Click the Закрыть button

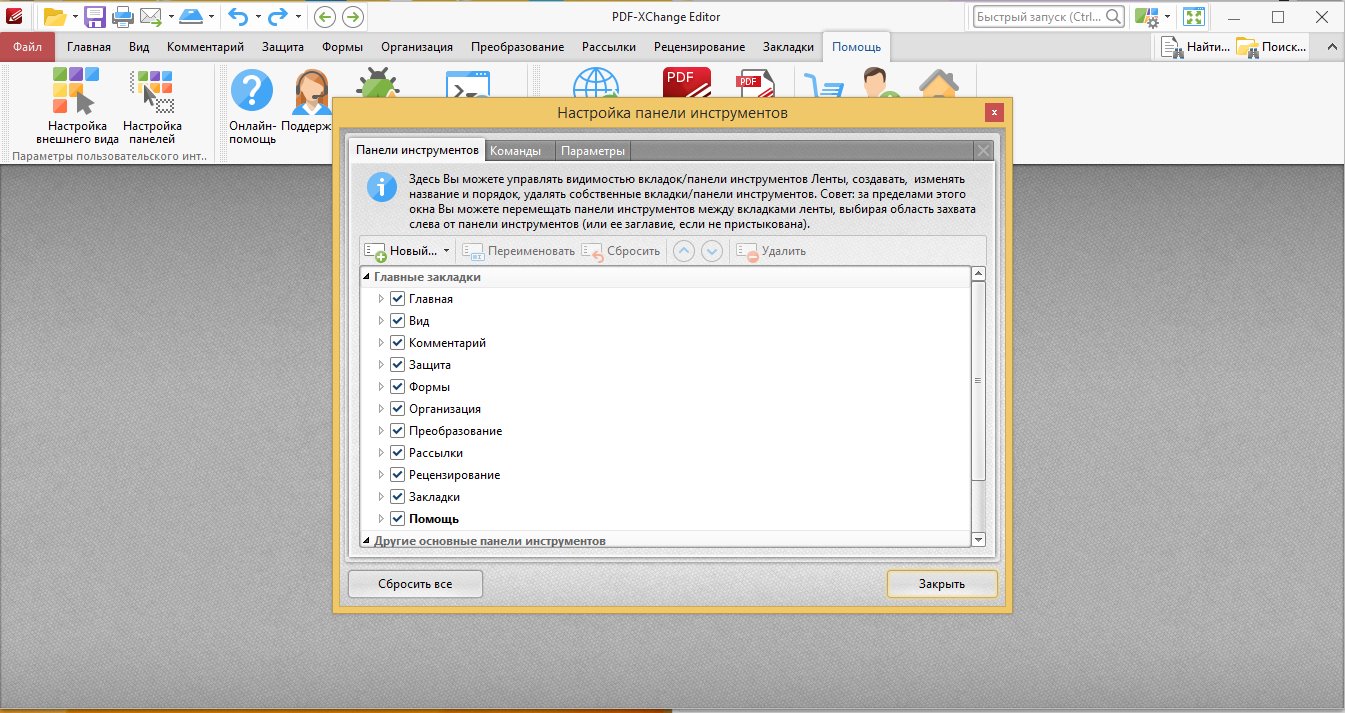[941, 584]
